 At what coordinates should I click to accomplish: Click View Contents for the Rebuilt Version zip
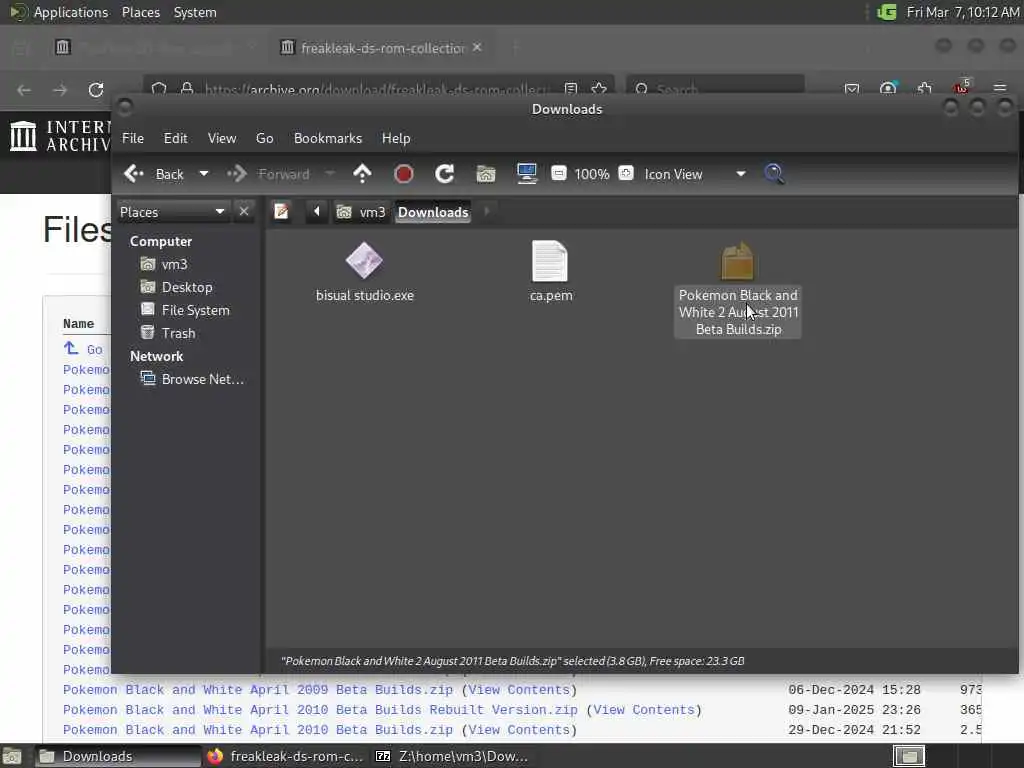(x=644, y=710)
